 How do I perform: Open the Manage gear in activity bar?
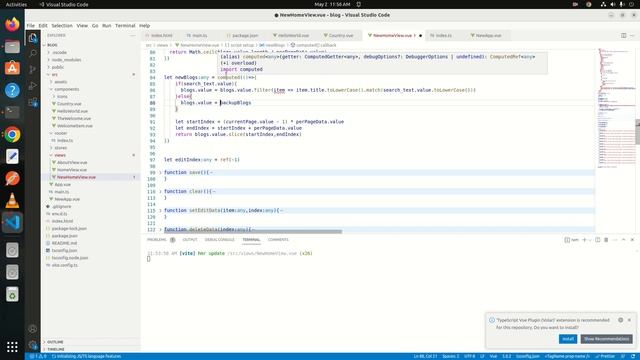tap(33, 345)
